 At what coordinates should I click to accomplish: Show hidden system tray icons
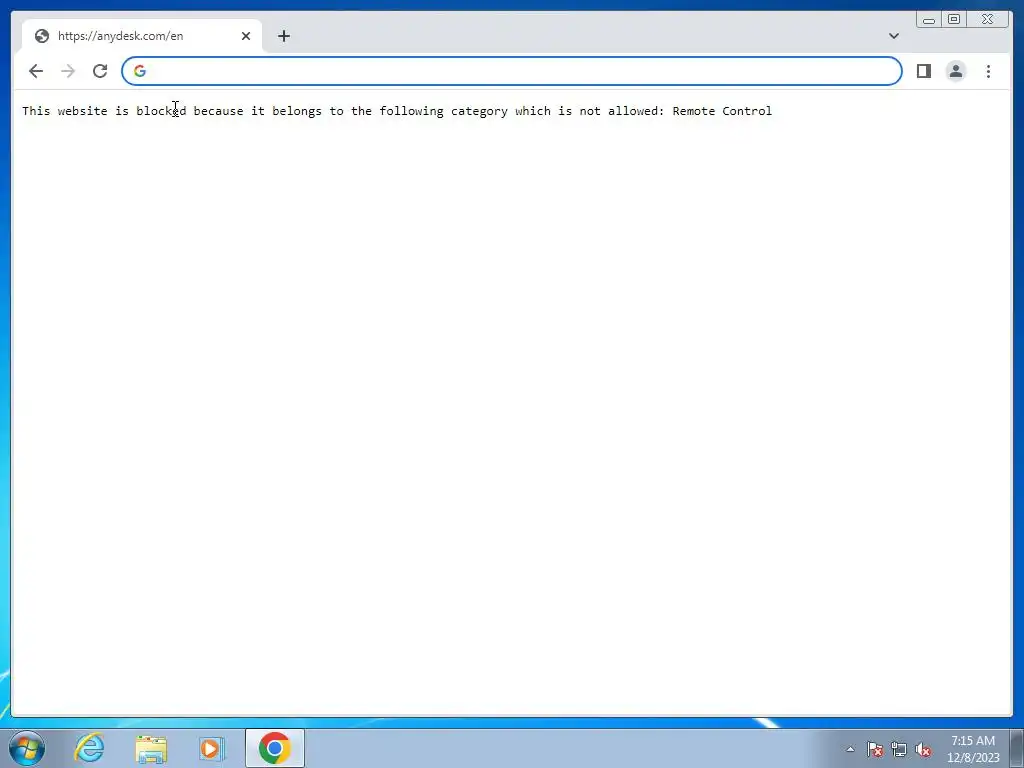click(850, 749)
